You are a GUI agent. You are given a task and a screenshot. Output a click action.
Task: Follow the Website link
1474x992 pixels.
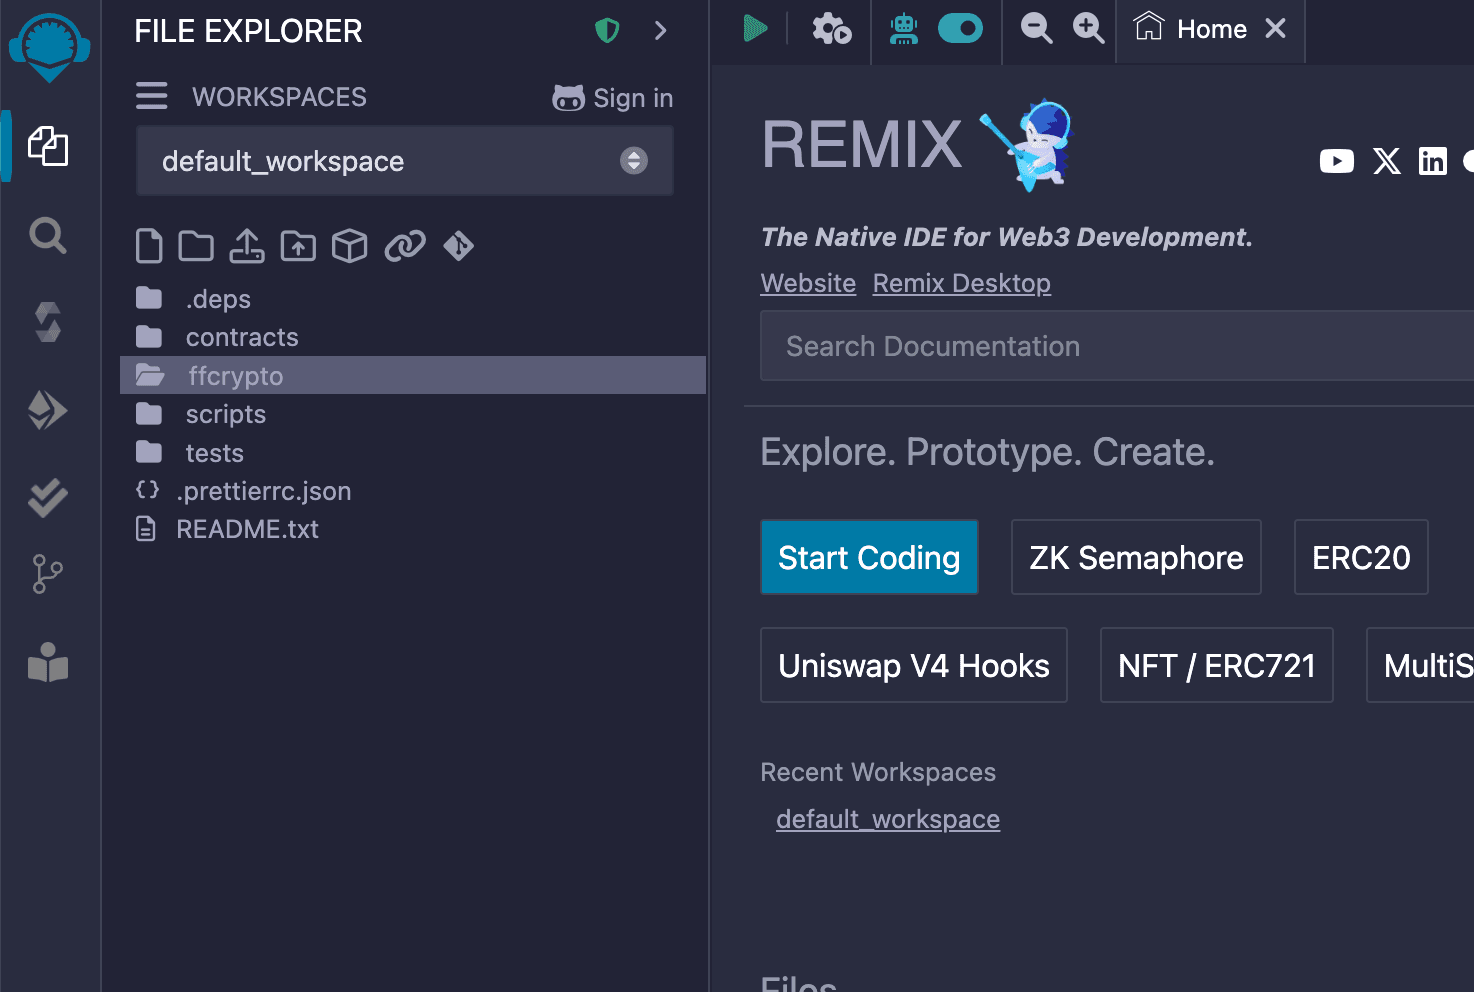[808, 283]
